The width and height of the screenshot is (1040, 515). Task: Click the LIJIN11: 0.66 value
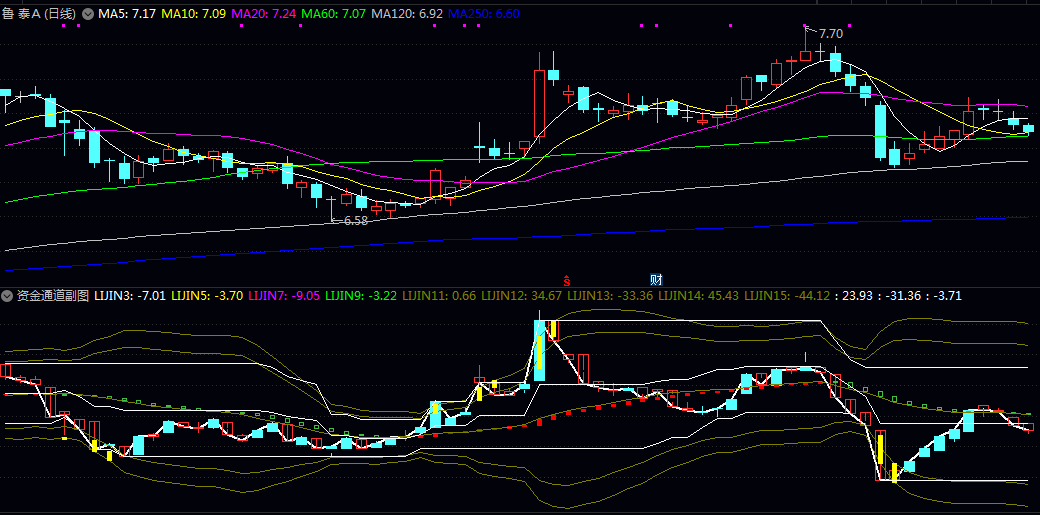click(x=440, y=296)
